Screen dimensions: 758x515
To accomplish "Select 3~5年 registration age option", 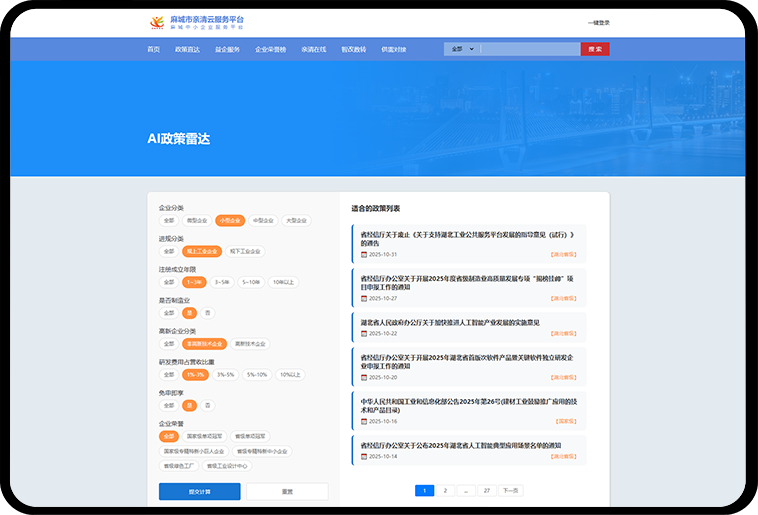I will (x=222, y=282).
